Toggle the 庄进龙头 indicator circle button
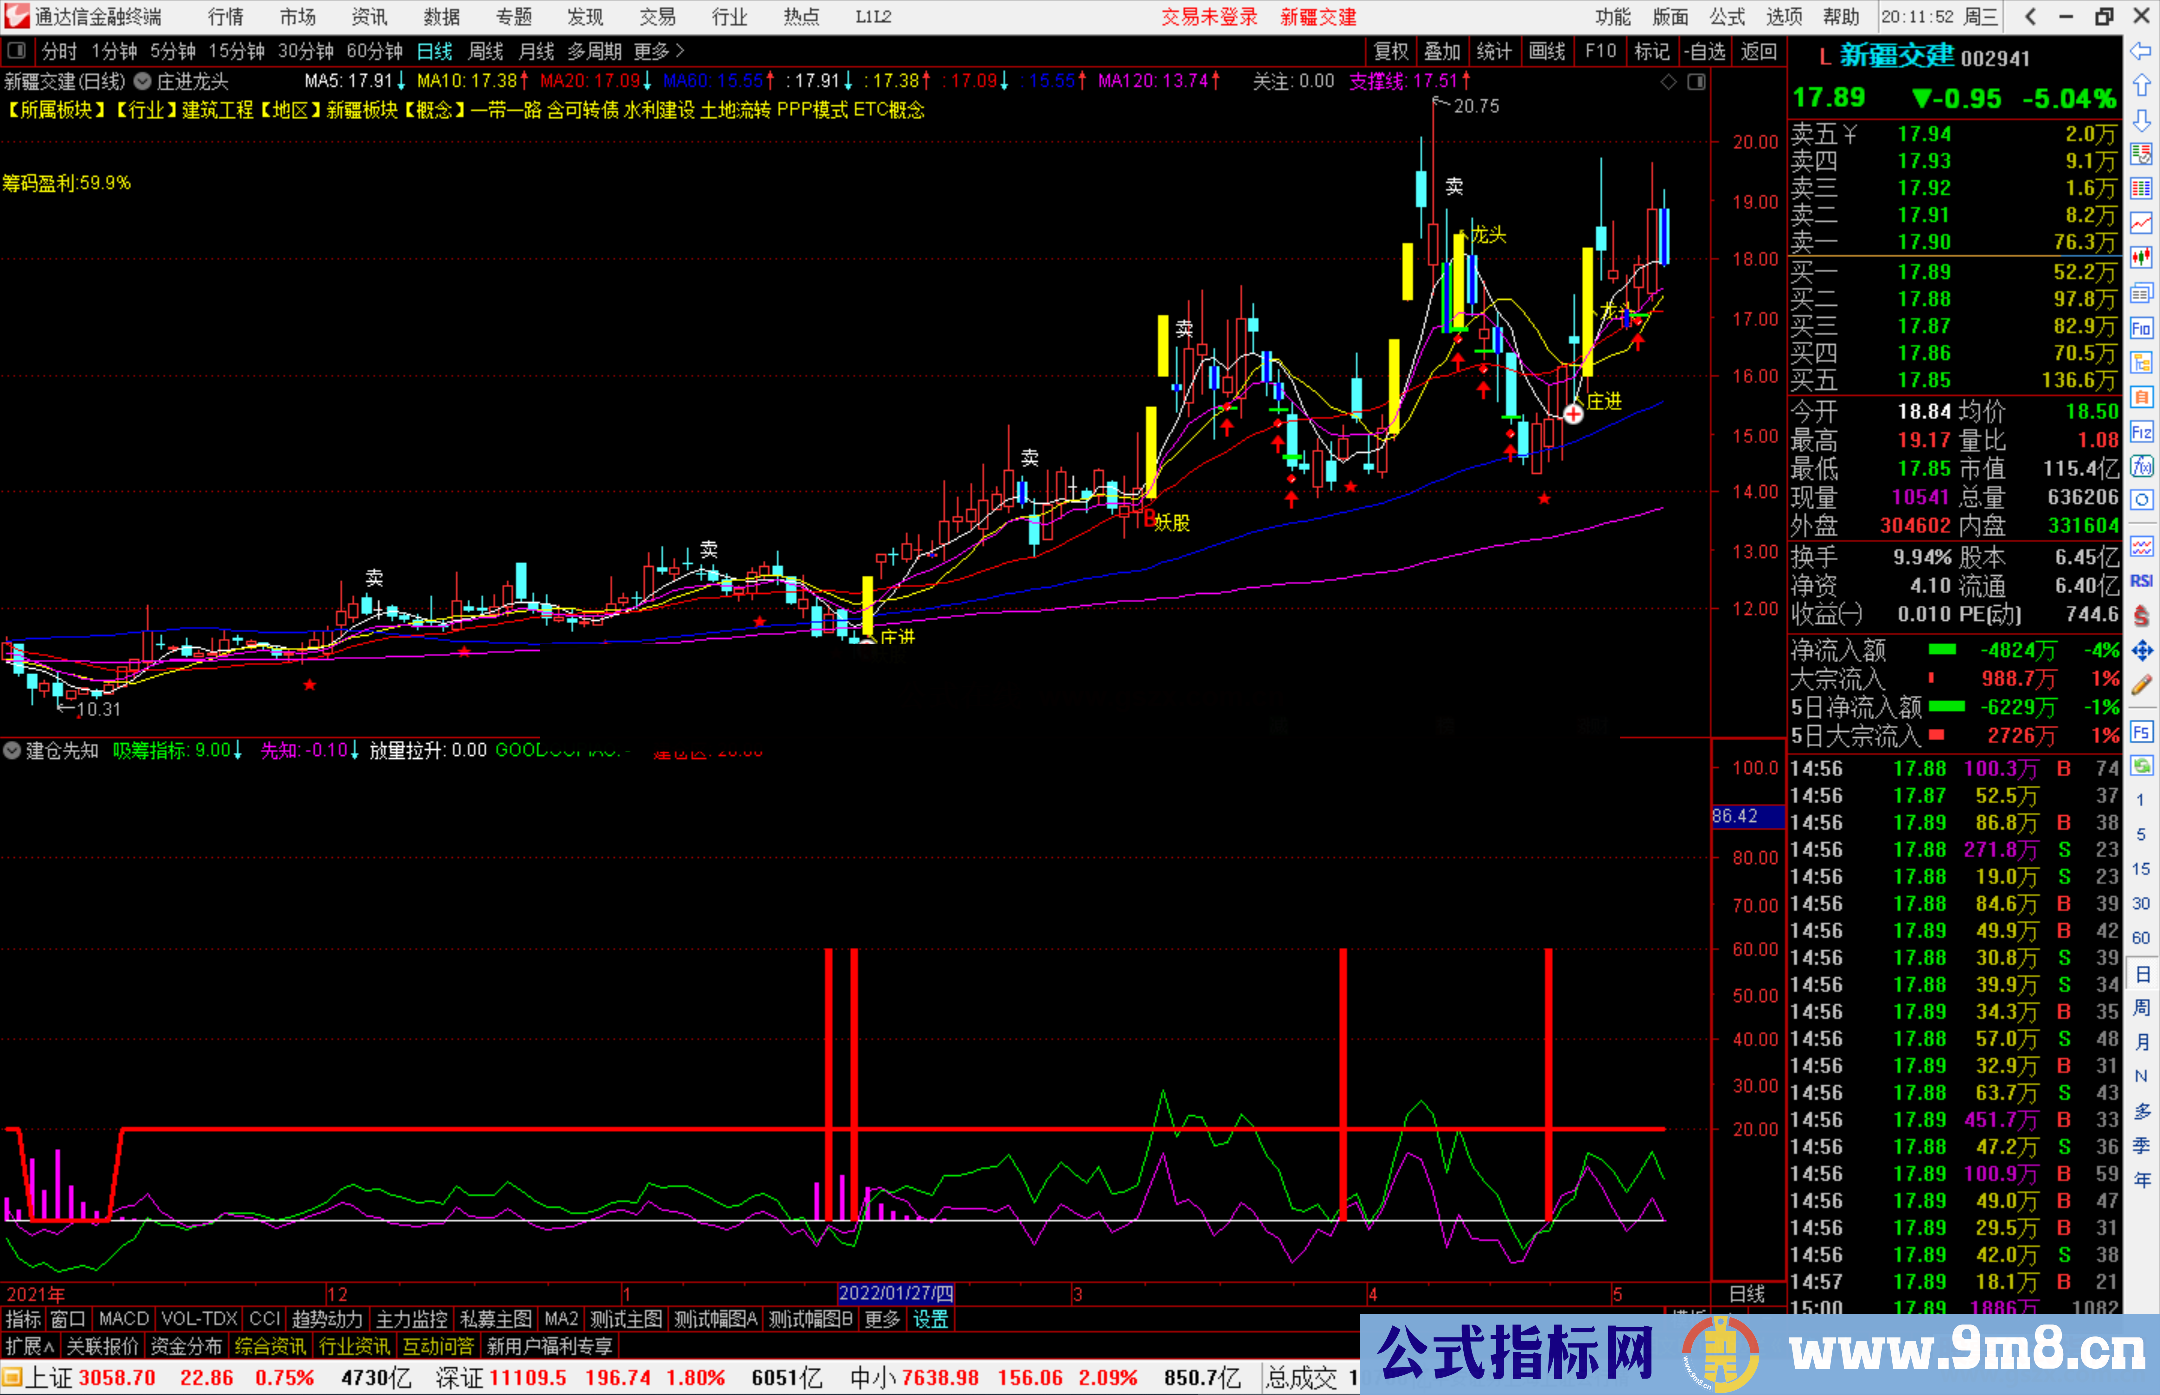The width and height of the screenshot is (2160, 1395). click(143, 82)
